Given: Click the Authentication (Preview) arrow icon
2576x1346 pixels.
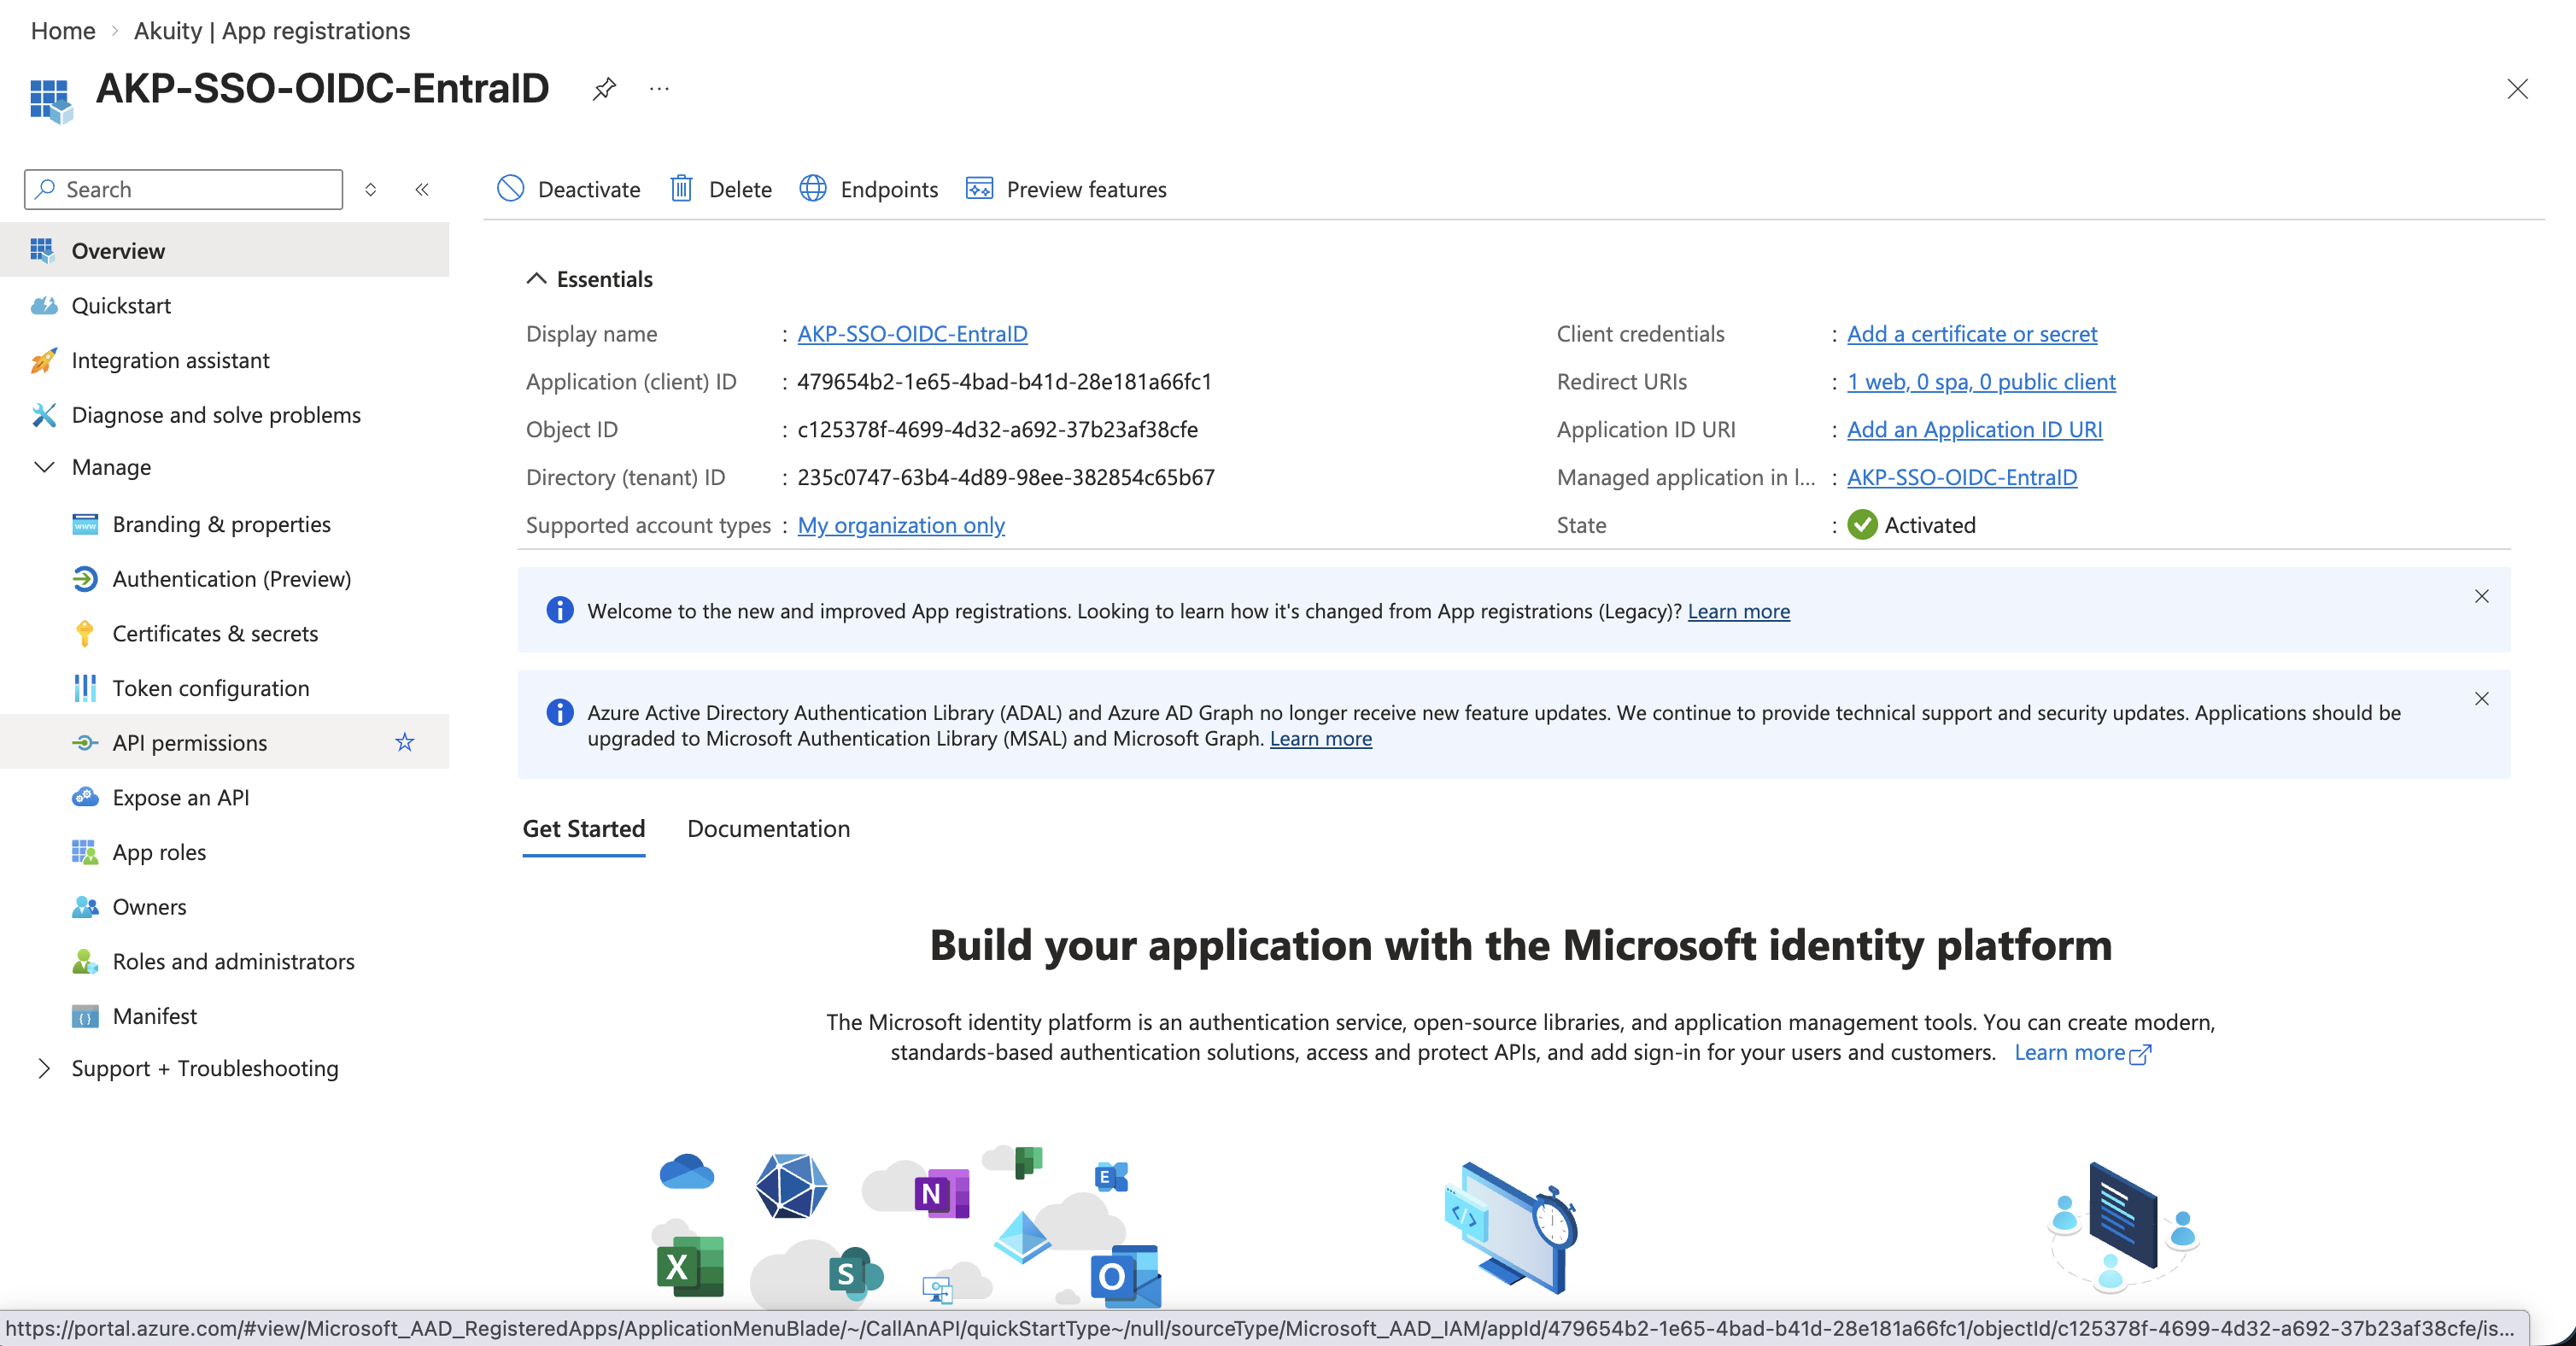Looking at the screenshot, I should point(85,578).
